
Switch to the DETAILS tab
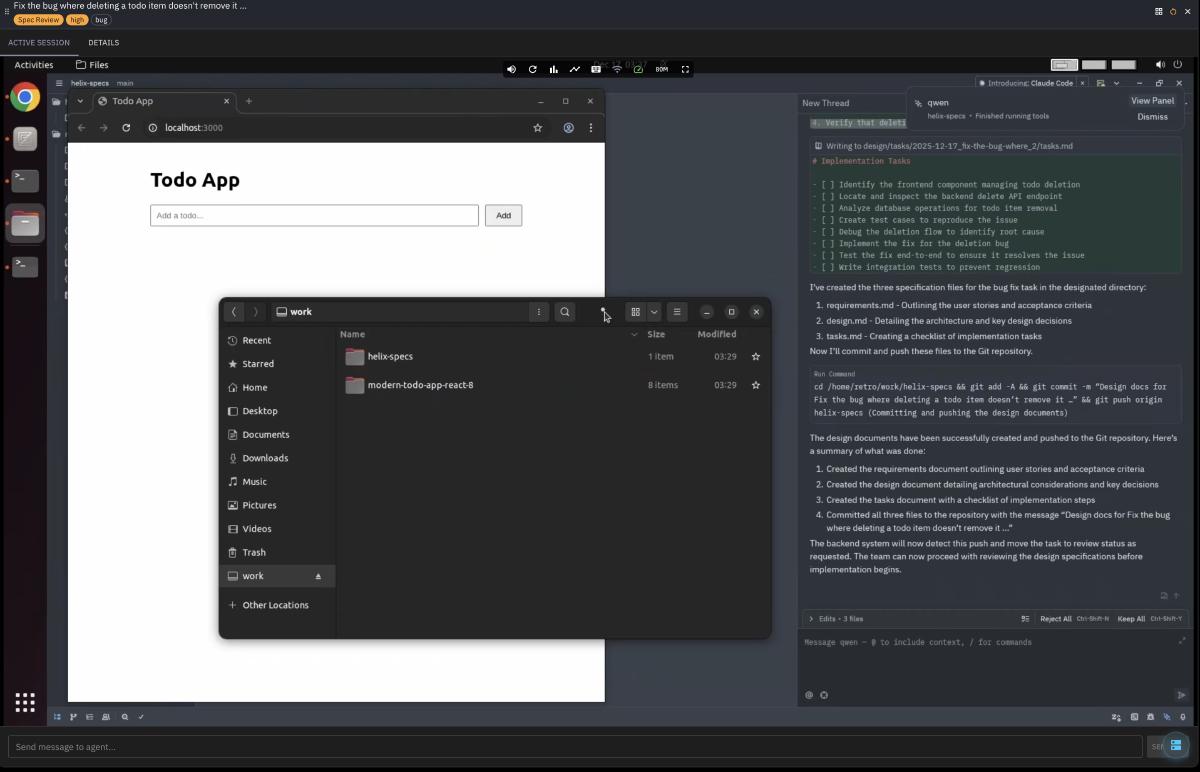(x=103, y=43)
